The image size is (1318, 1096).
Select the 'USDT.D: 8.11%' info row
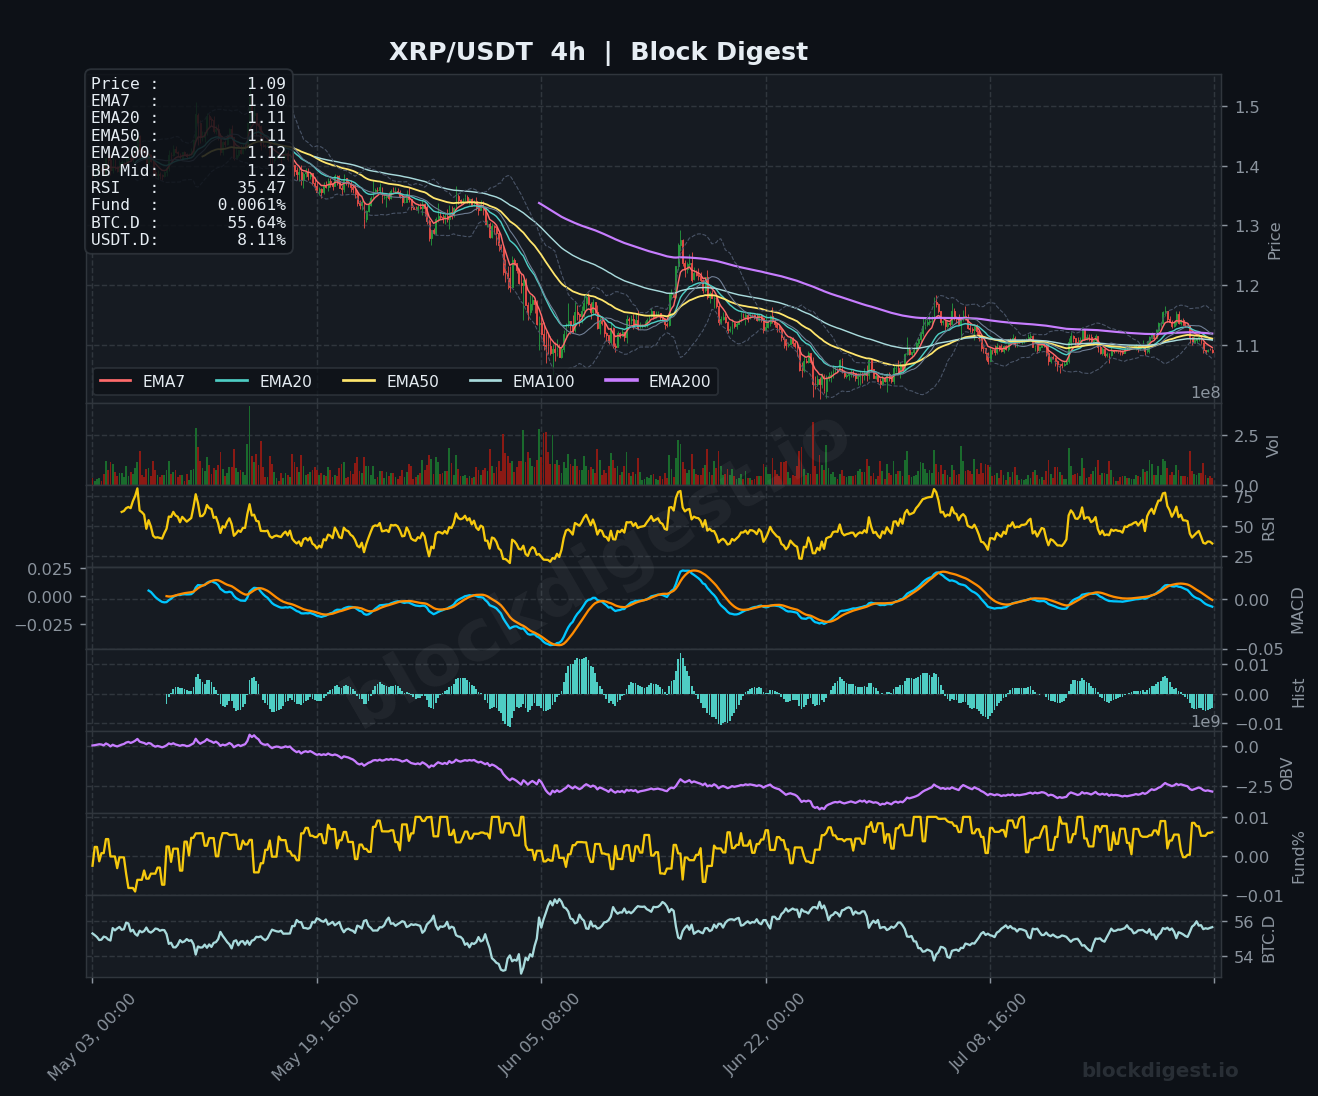pyautogui.click(x=188, y=240)
